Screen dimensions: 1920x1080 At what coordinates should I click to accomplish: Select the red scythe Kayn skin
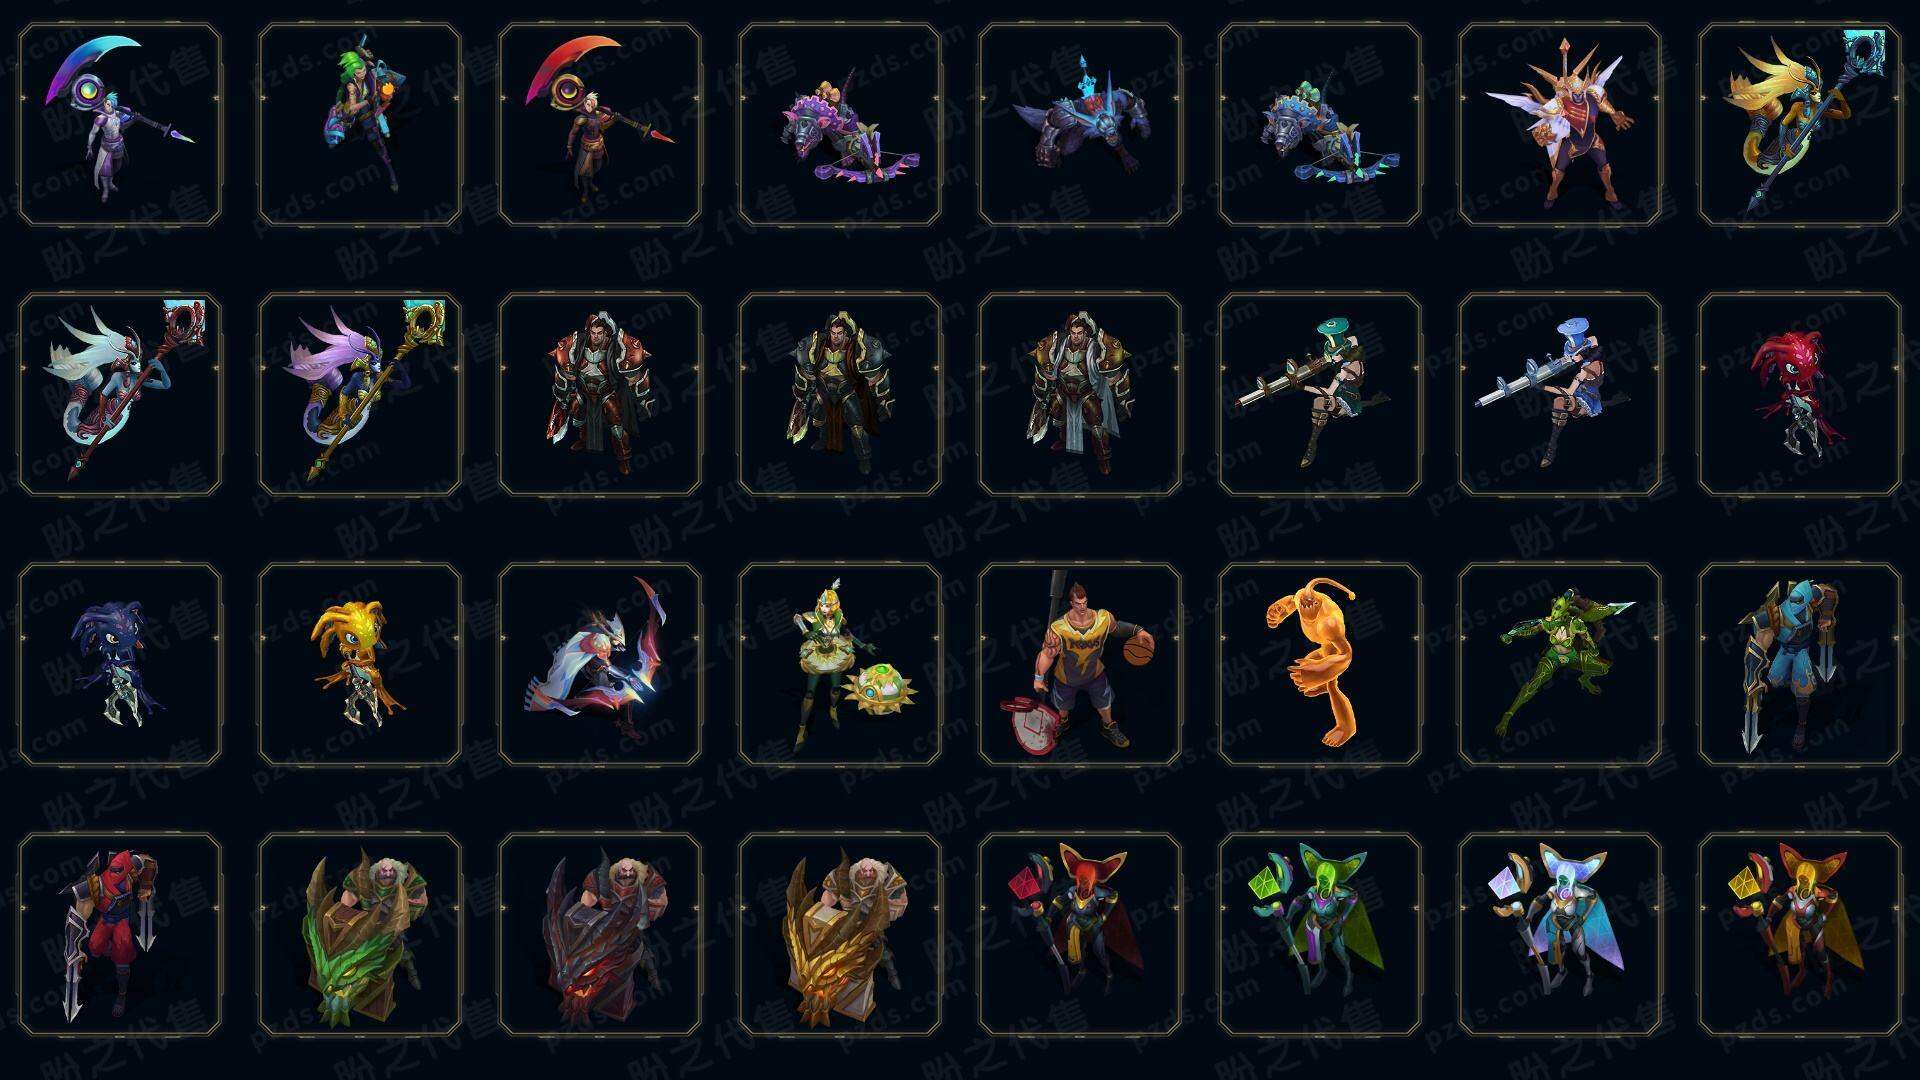[600, 125]
